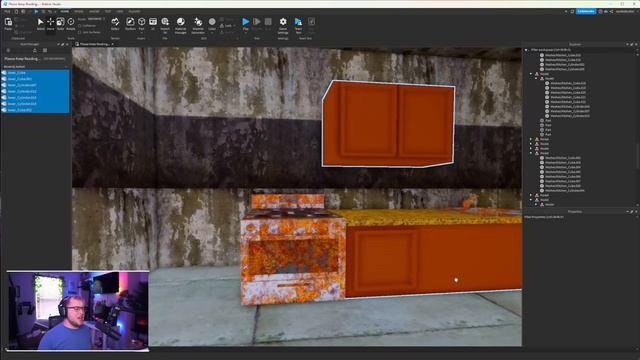Open the Color dropdown arrow

click(212, 32)
